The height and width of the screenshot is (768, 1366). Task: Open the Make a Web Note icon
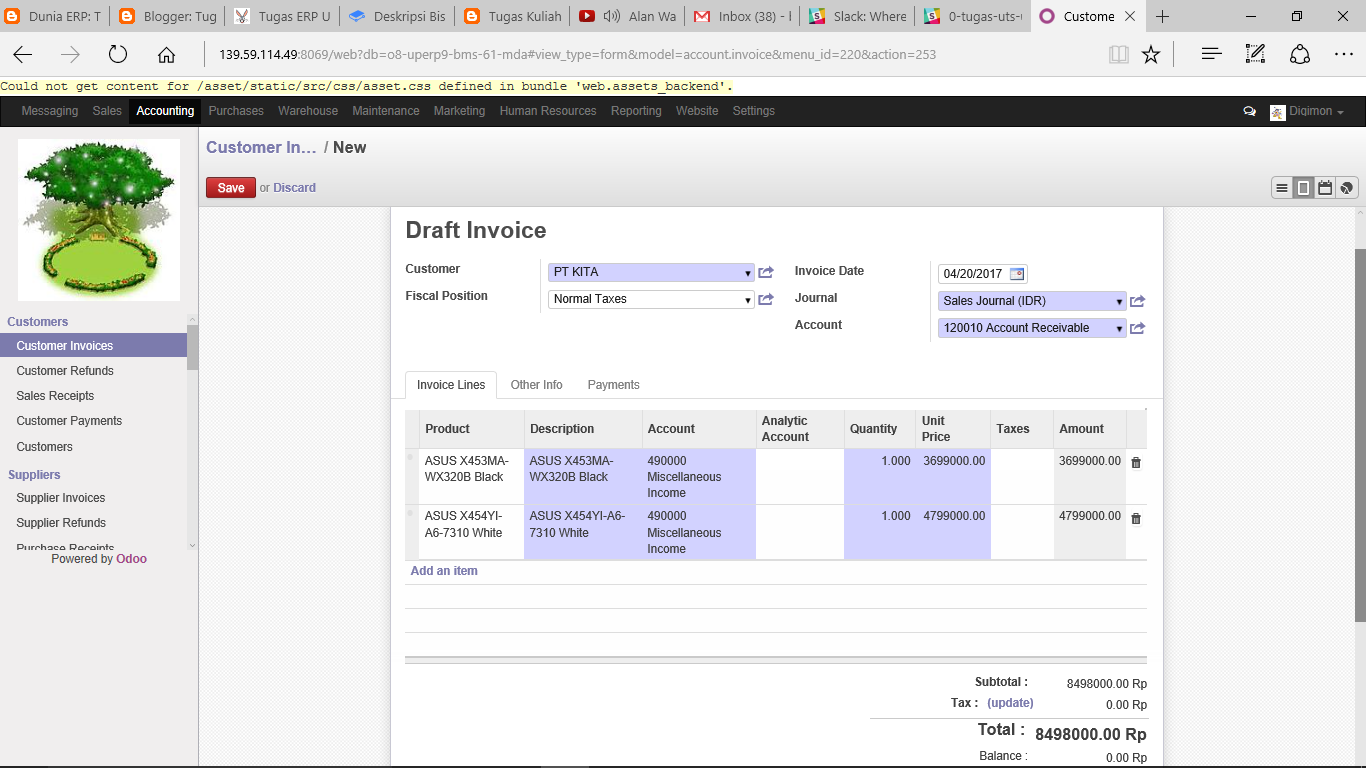[1256, 55]
